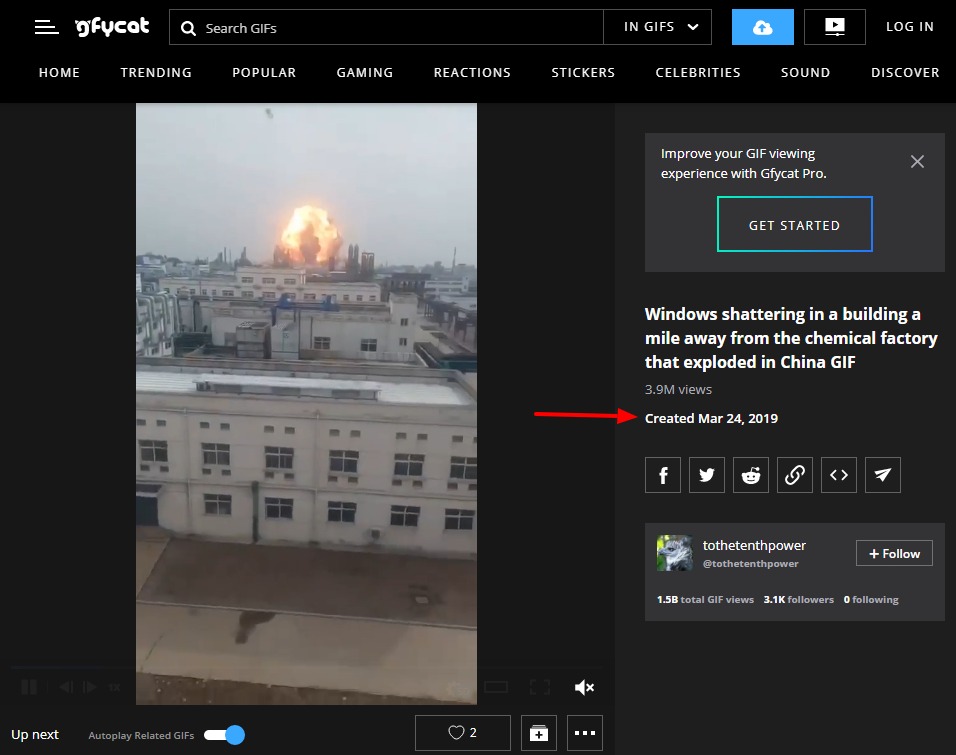Go to the HOME tab
Image resolution: width=956 pixels, height=755 pixels.
(59, 73)
